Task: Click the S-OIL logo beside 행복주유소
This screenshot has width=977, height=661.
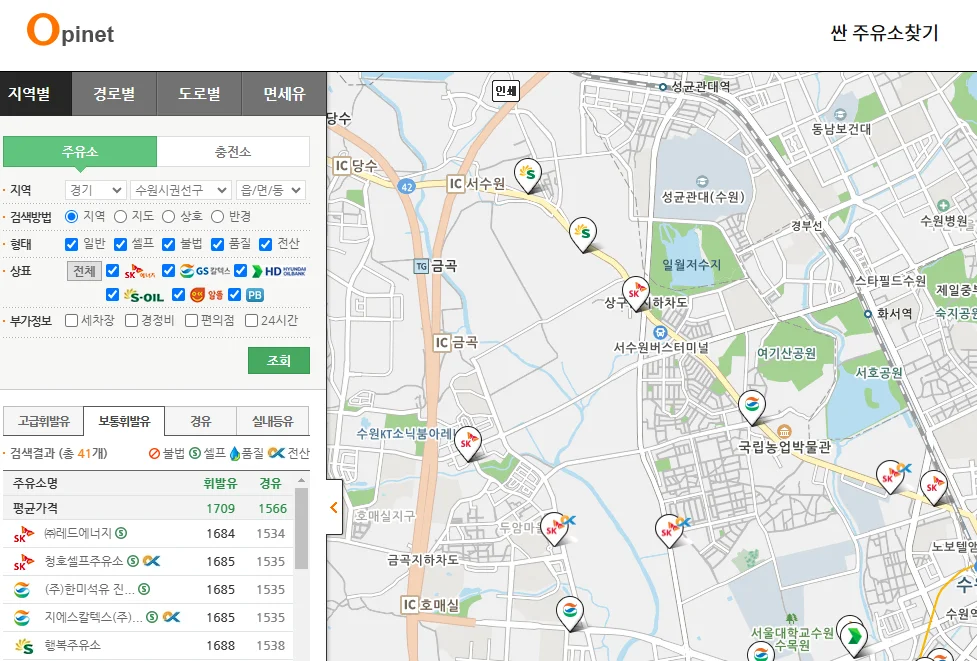Action: 24,645
